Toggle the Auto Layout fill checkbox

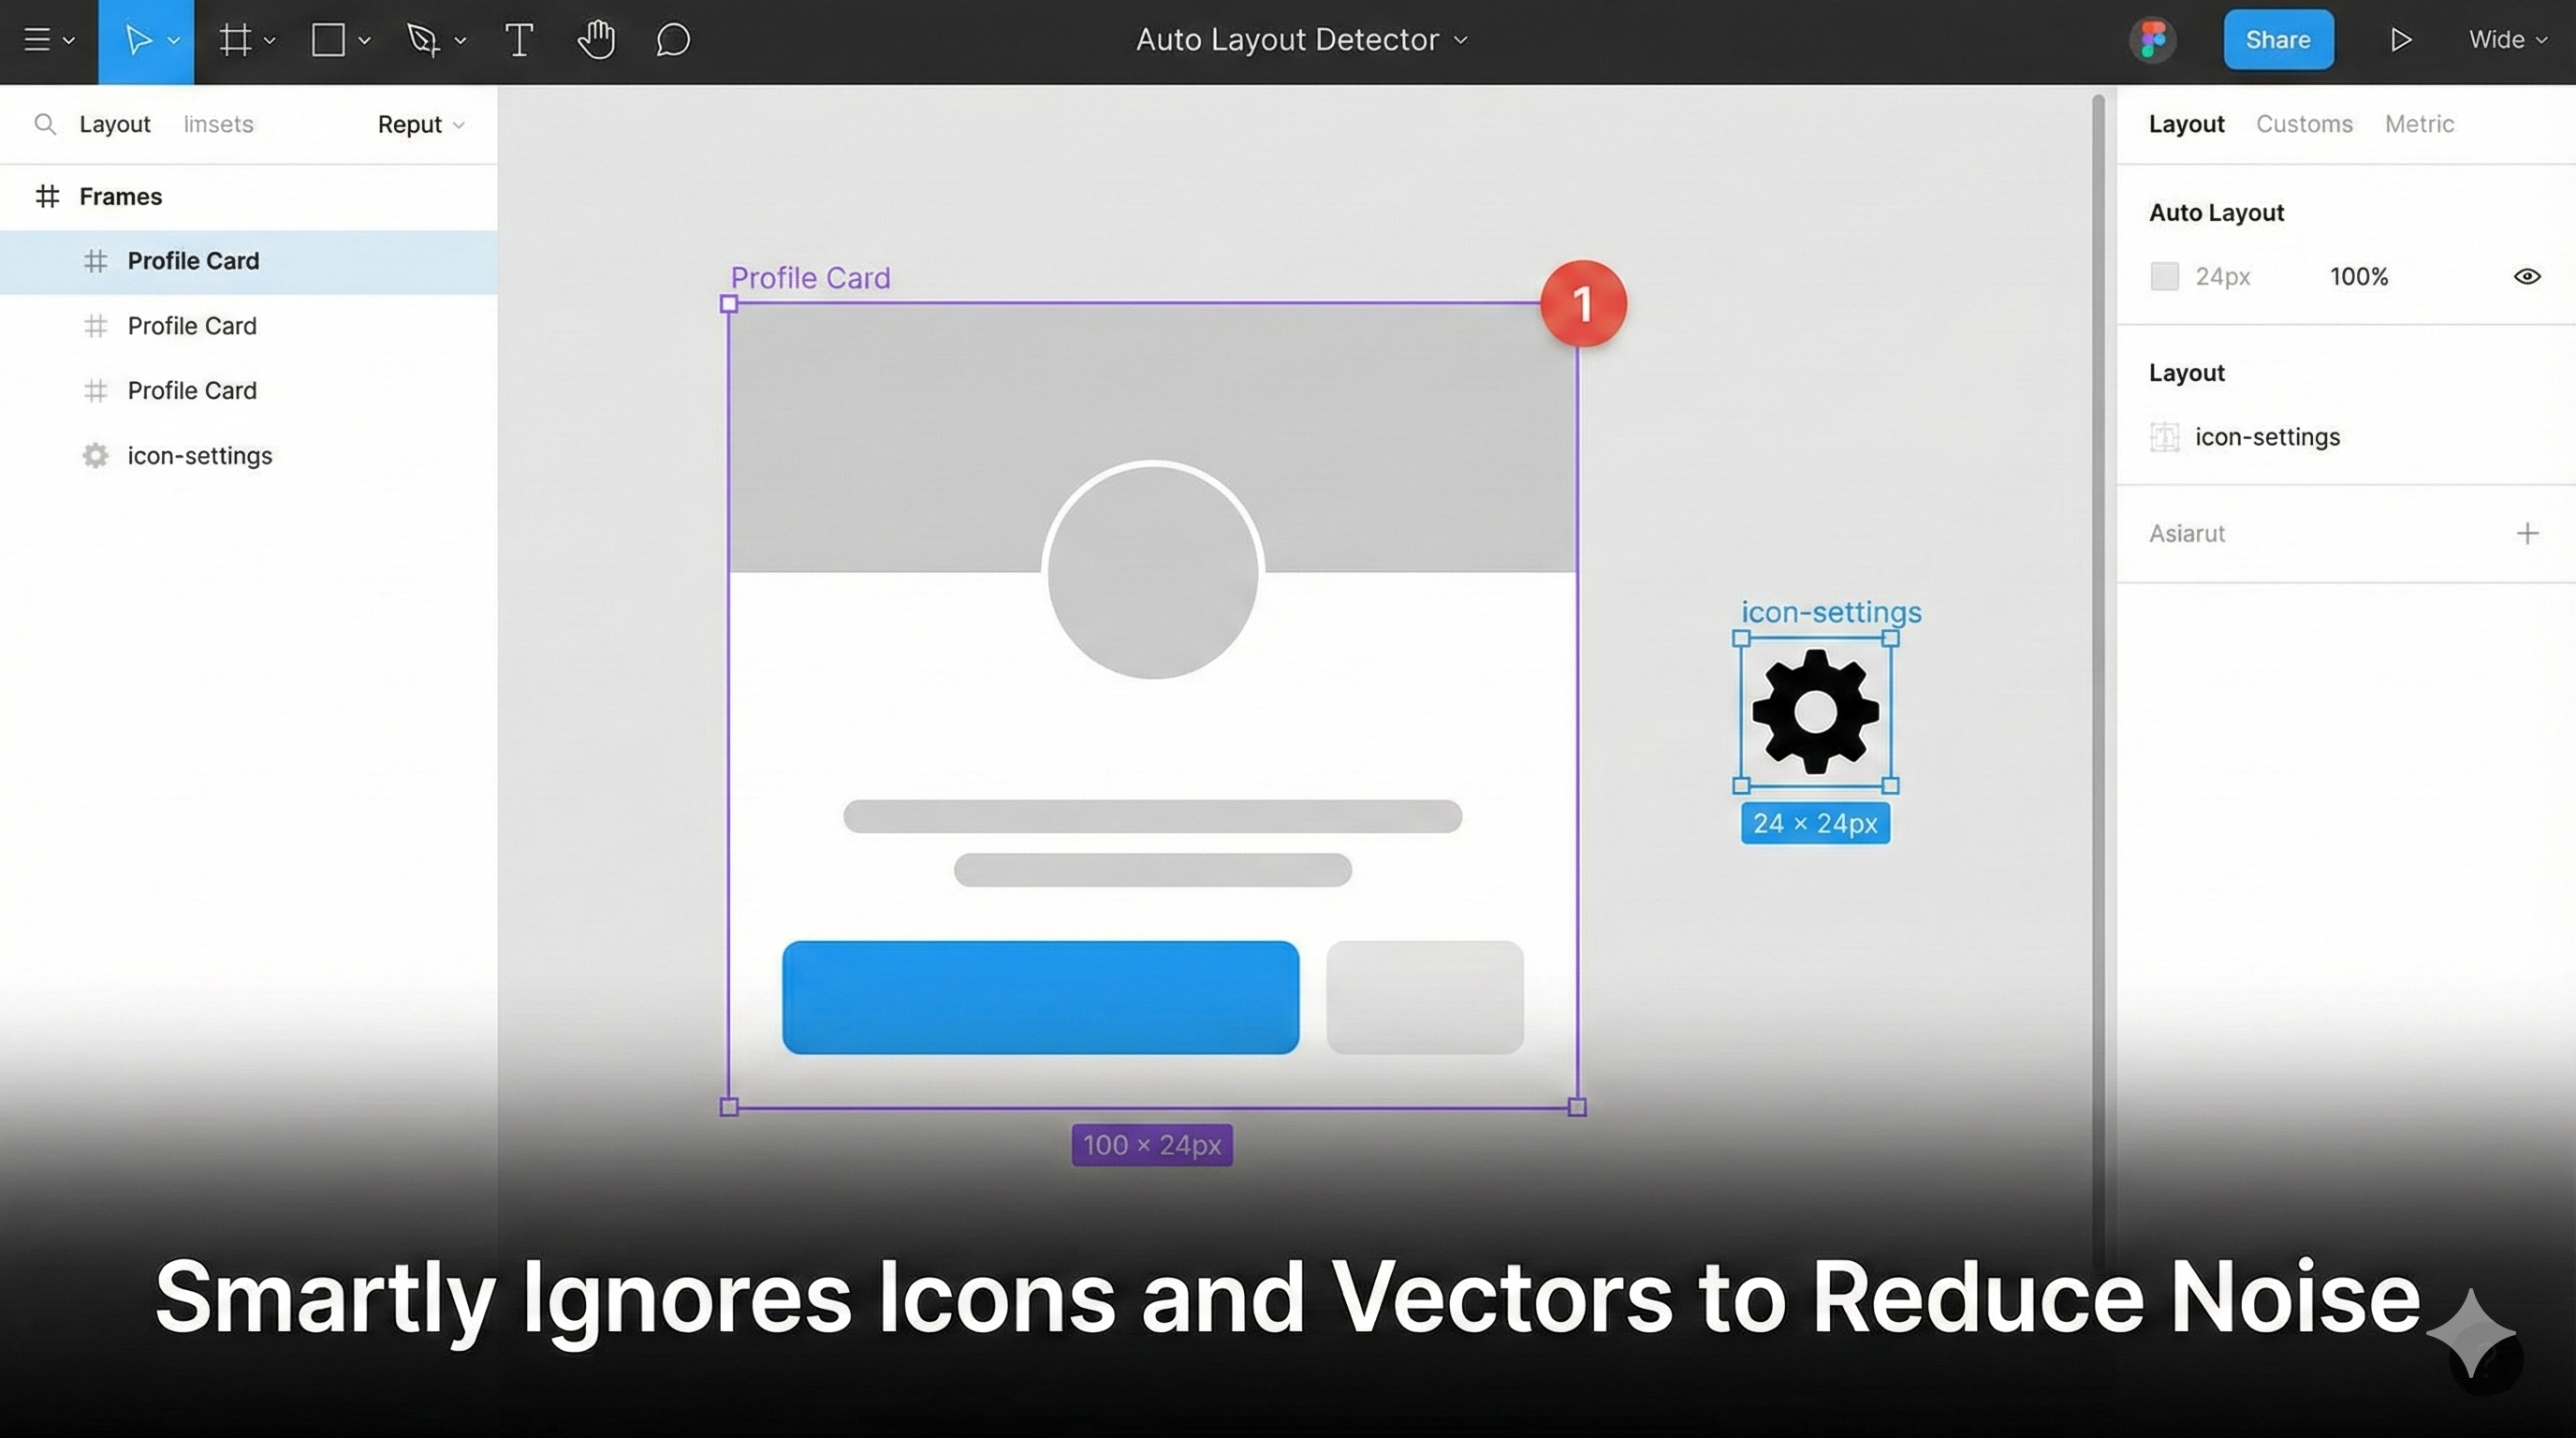(2165, 276)
